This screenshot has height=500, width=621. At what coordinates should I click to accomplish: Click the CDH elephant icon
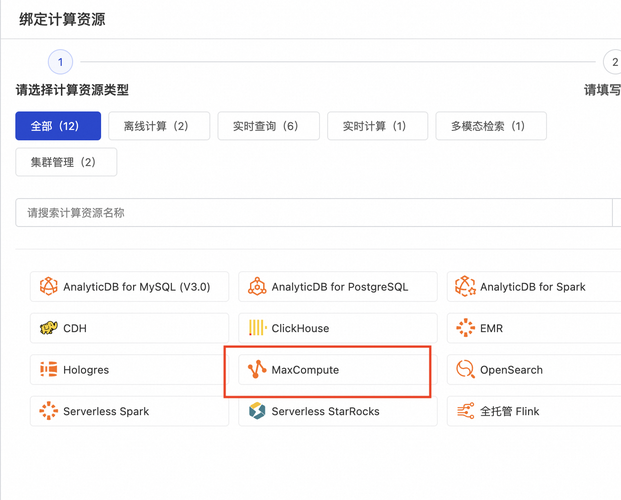pos(48,328)
